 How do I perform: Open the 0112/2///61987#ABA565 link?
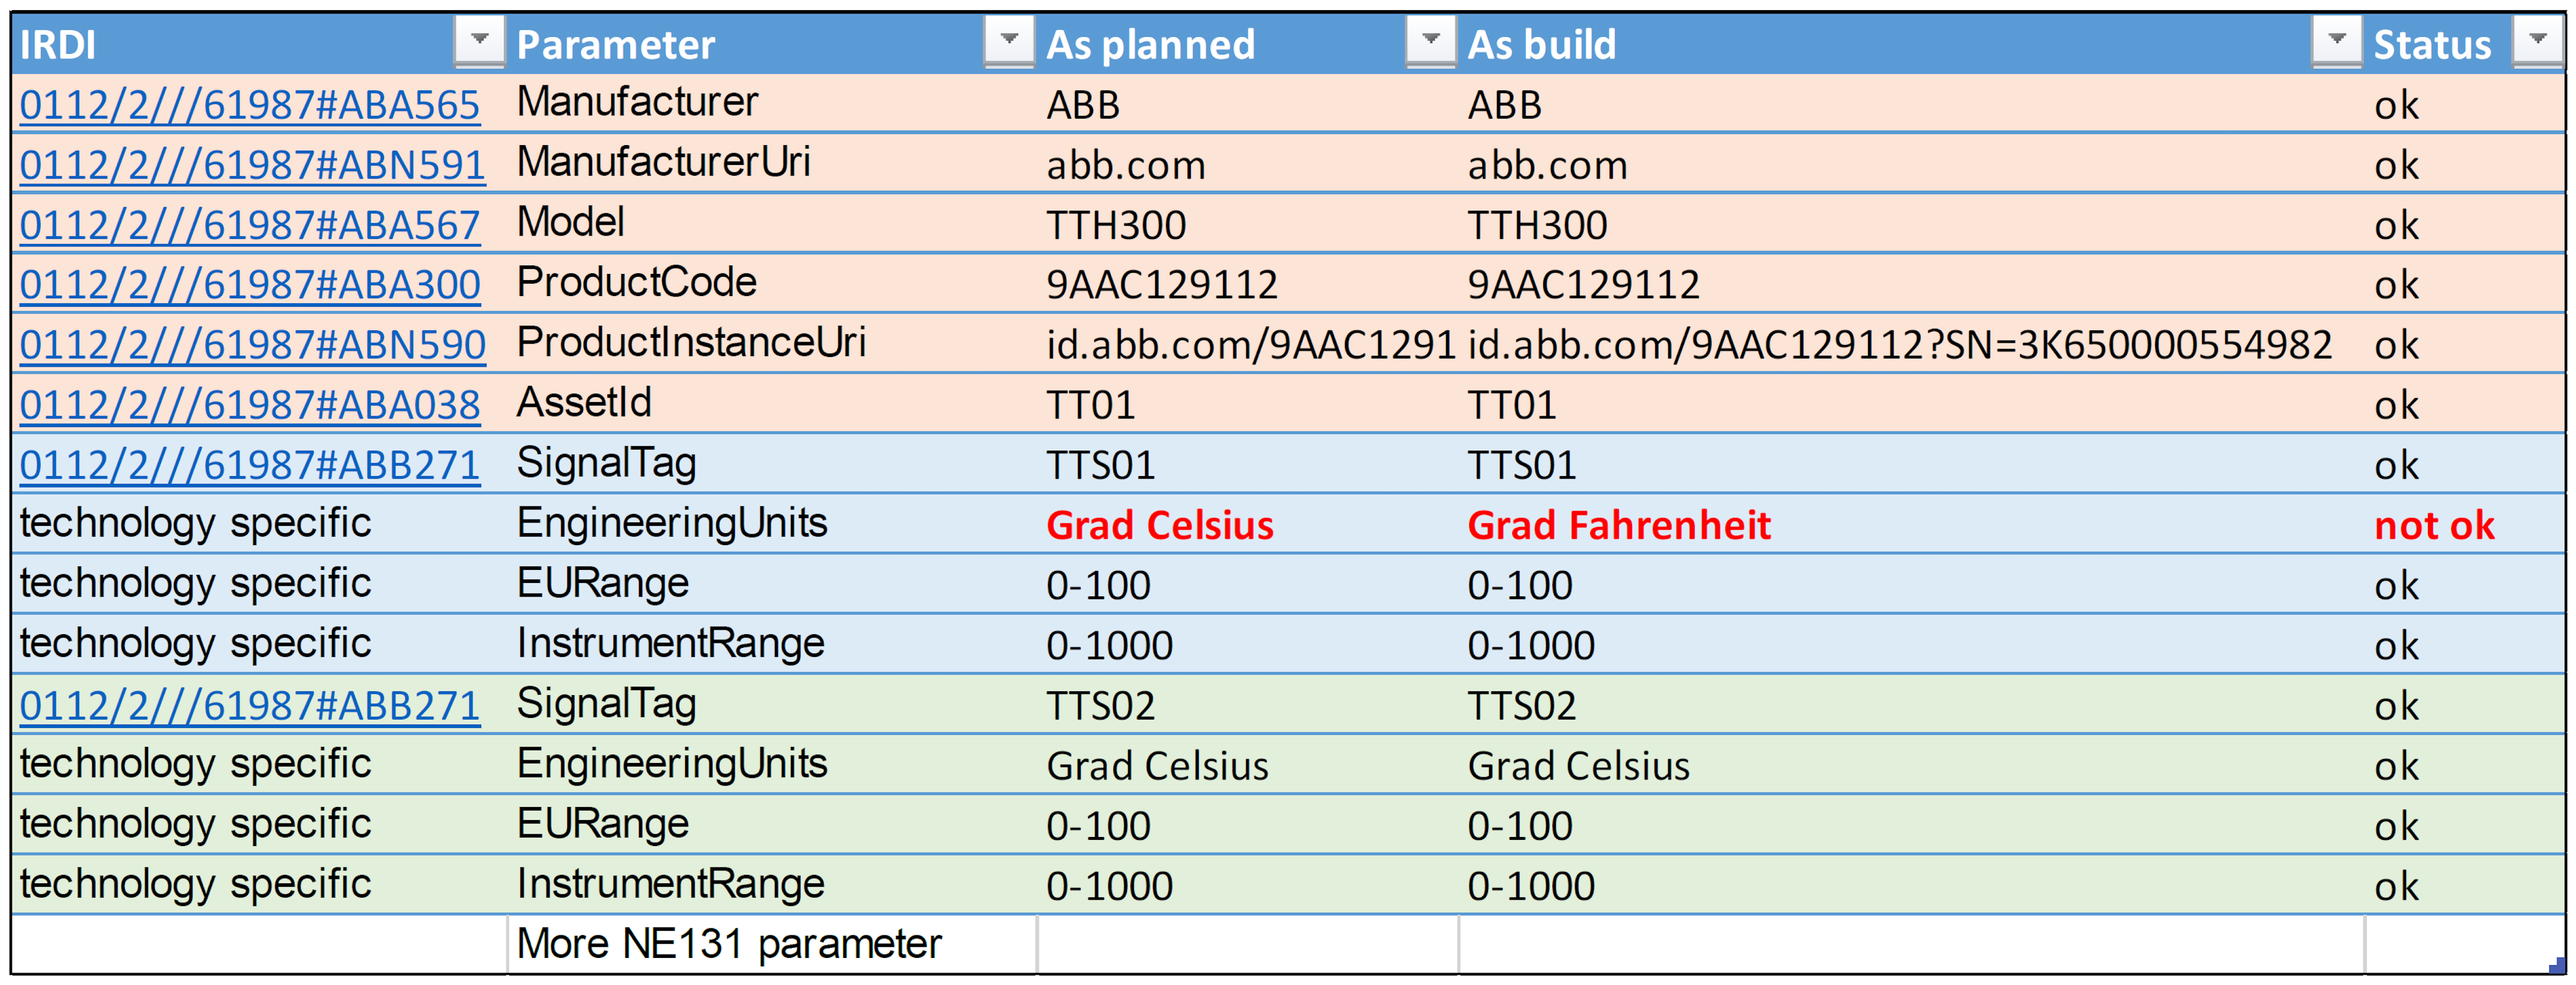click(x=250, y=105)
